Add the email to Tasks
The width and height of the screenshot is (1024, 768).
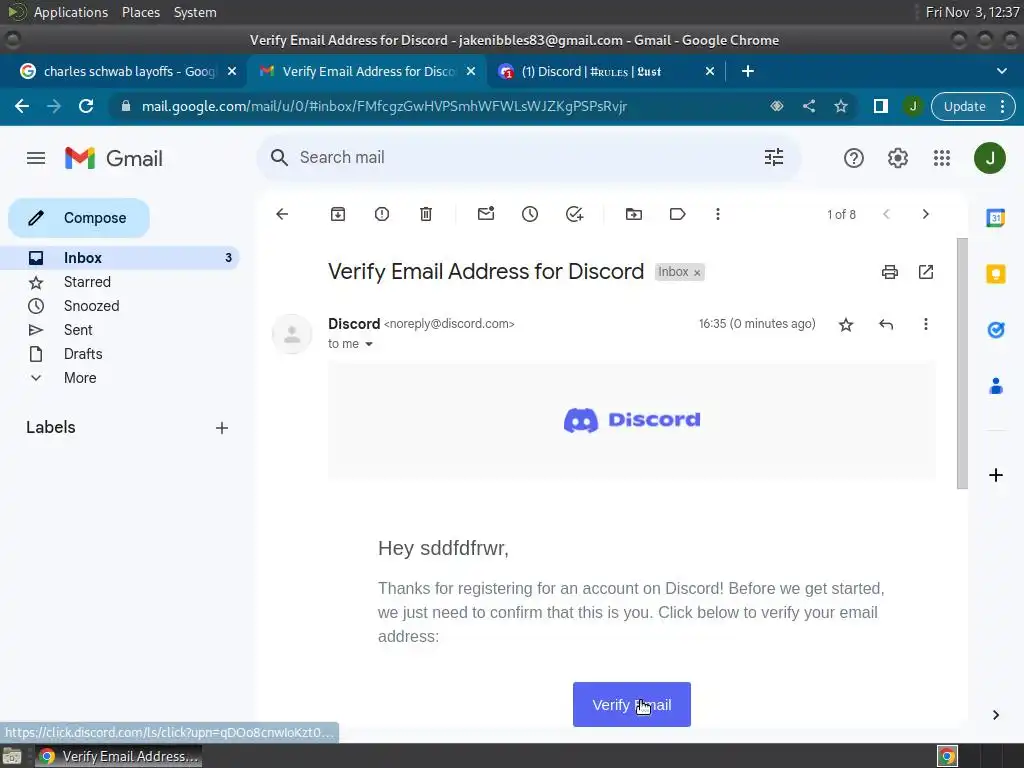pyautogui.click(x=574, y=214)
